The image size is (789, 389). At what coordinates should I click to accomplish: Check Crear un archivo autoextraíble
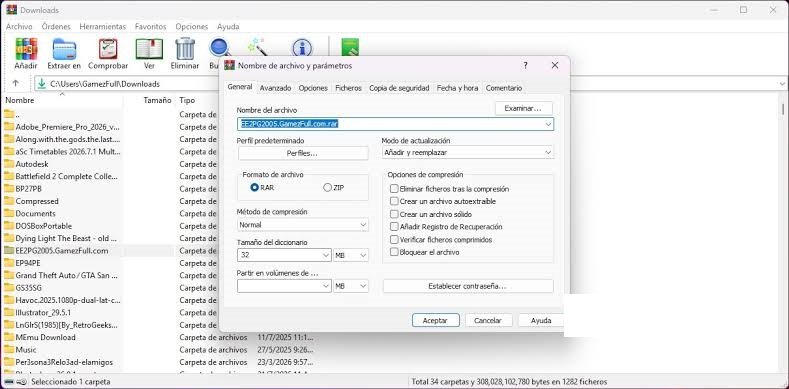point(394,201)
